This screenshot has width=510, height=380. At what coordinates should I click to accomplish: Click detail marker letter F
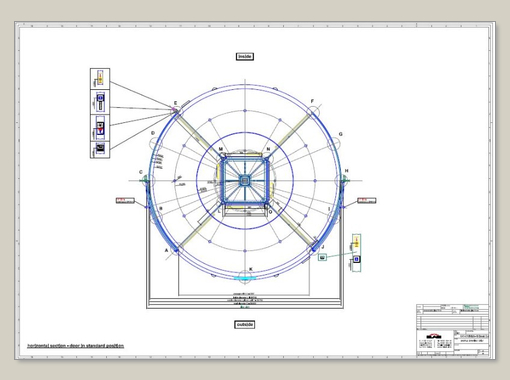click(312, 101)
